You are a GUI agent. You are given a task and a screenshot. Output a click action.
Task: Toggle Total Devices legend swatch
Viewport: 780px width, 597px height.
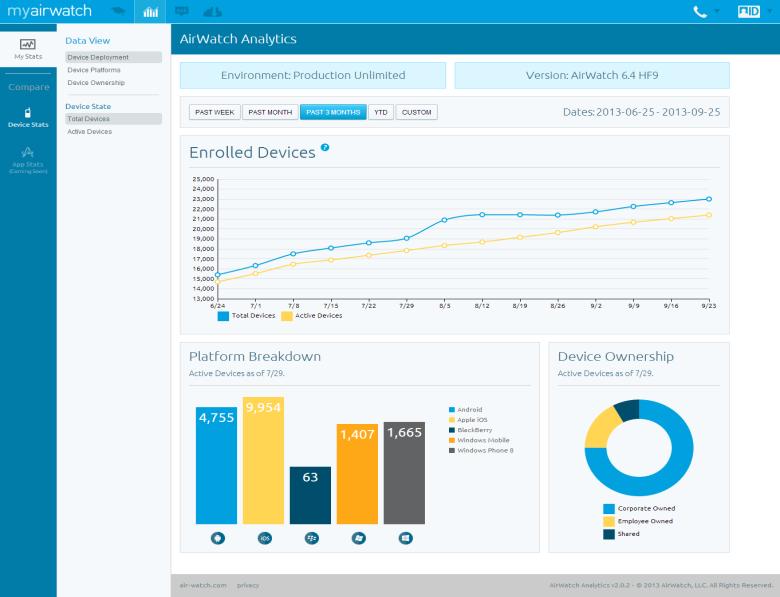(x=223, y=316)
